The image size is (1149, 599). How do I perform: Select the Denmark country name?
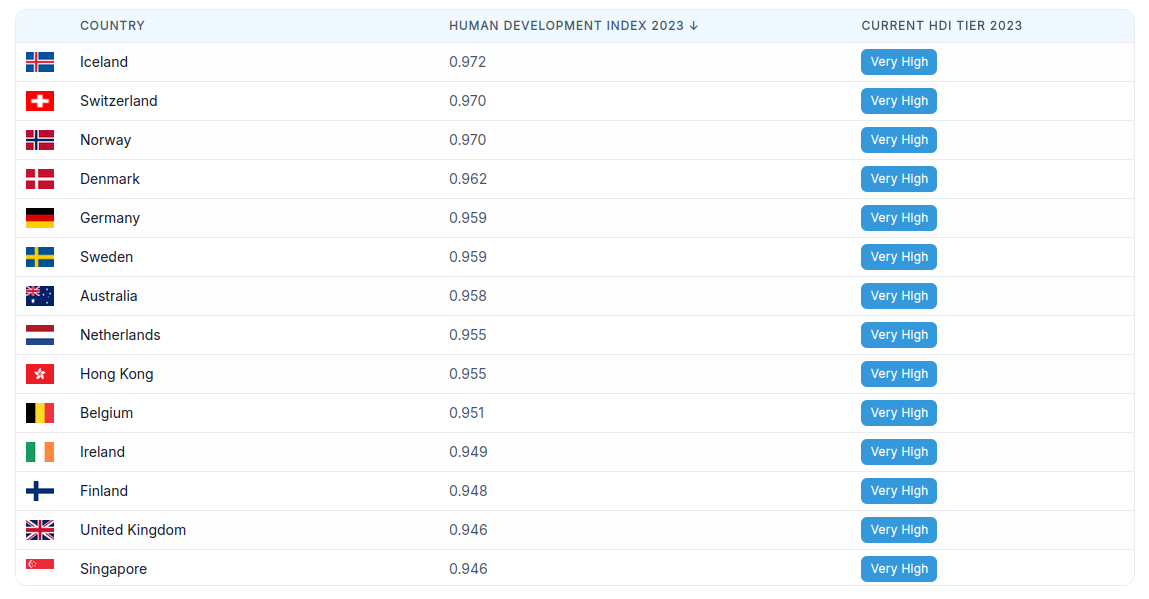(110, 179)
